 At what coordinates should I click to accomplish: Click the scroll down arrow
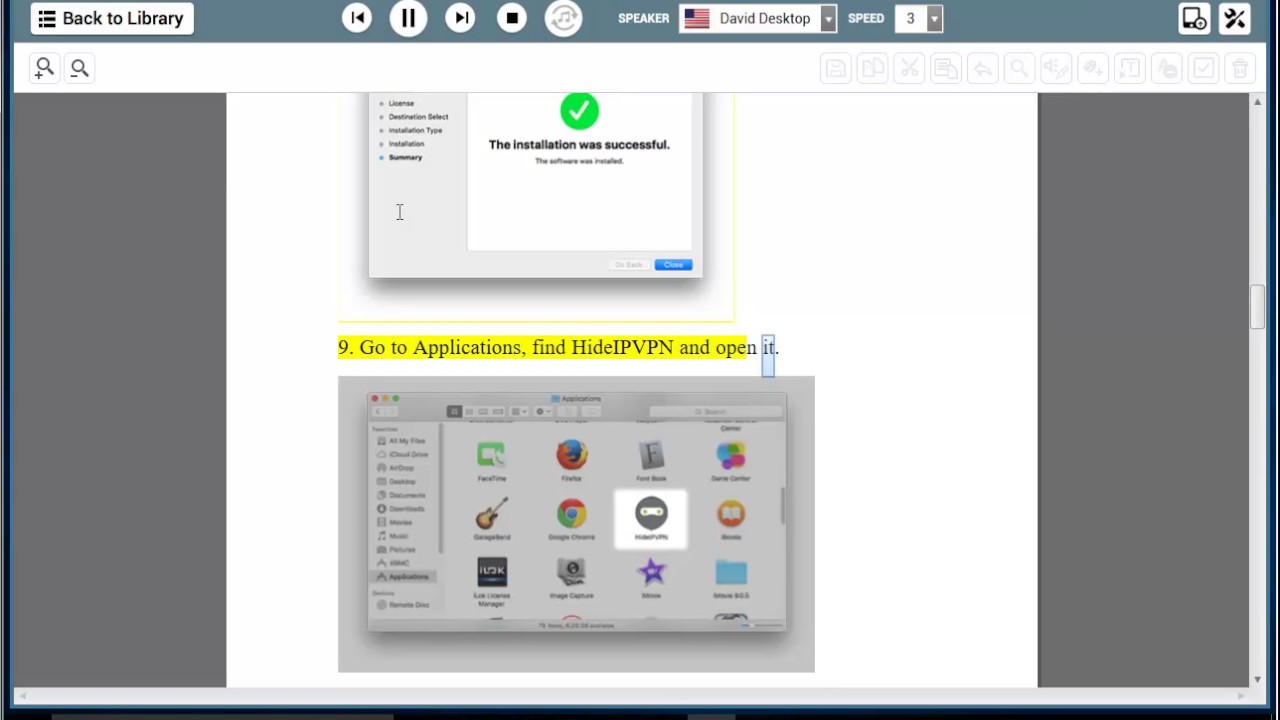1257,679
